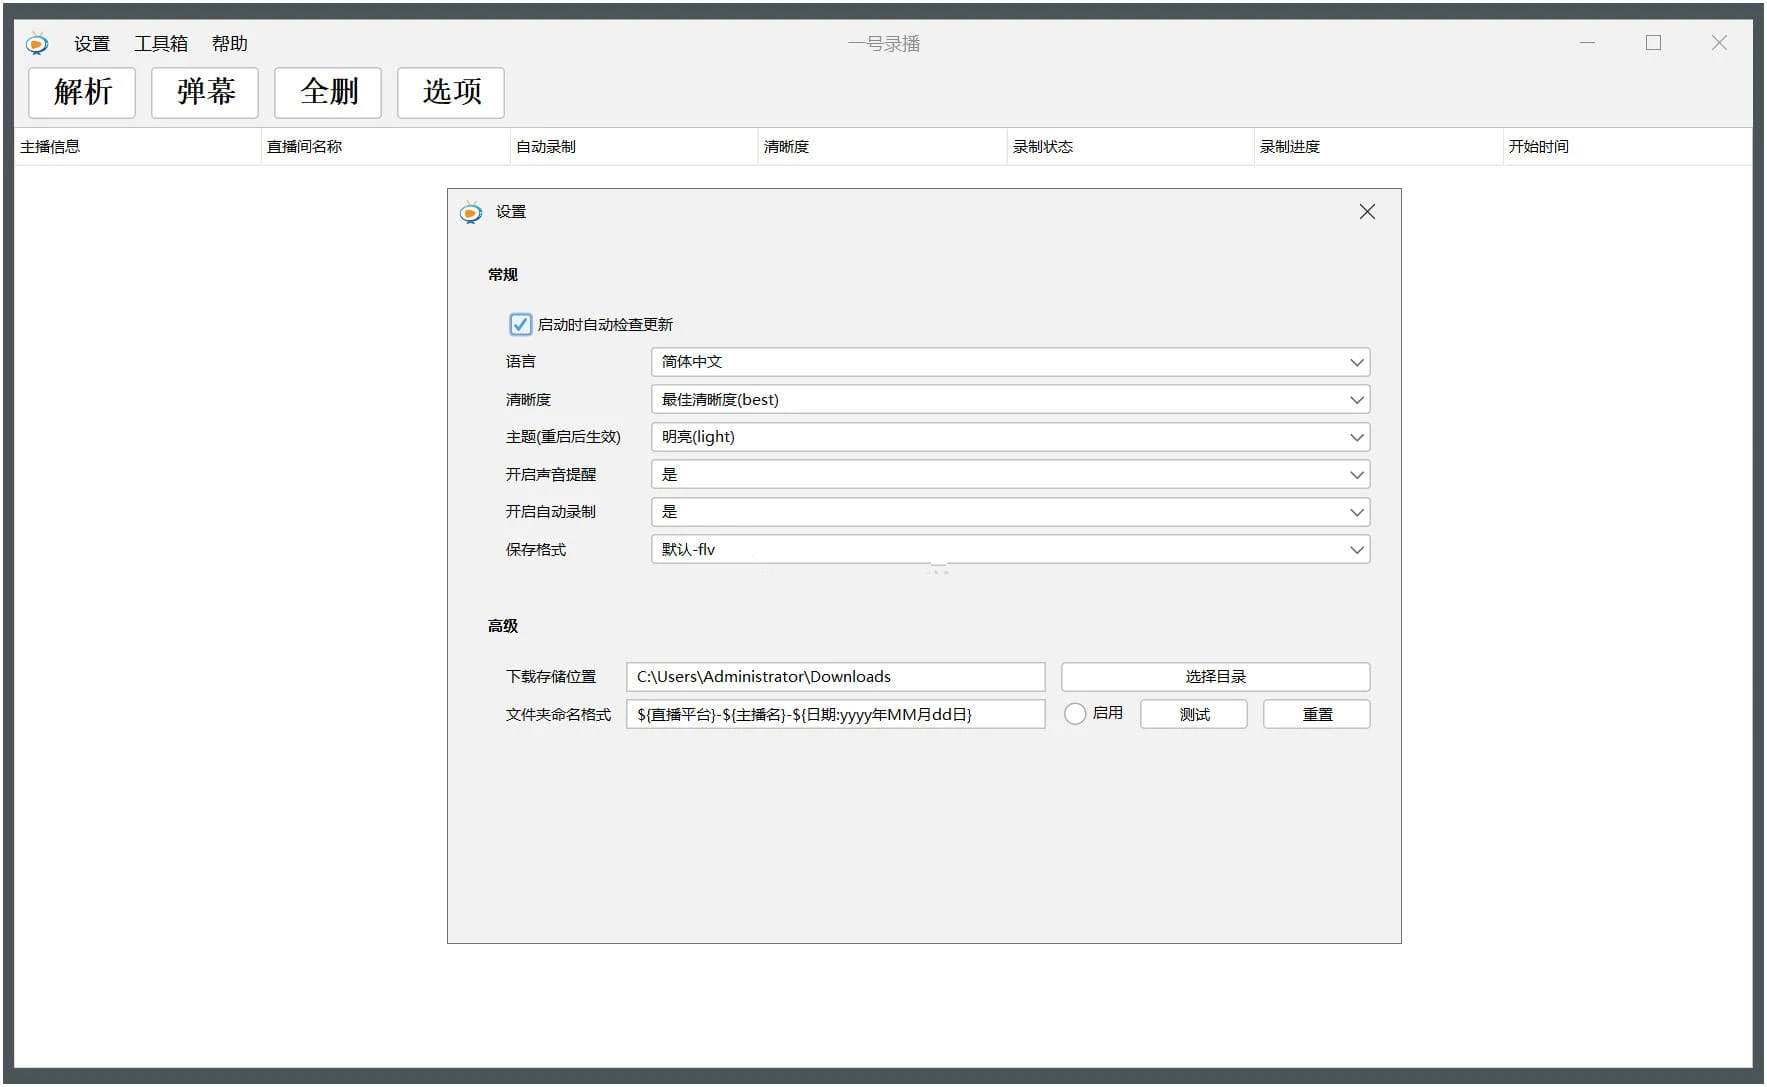Click the 选择目录 button

1216,676
